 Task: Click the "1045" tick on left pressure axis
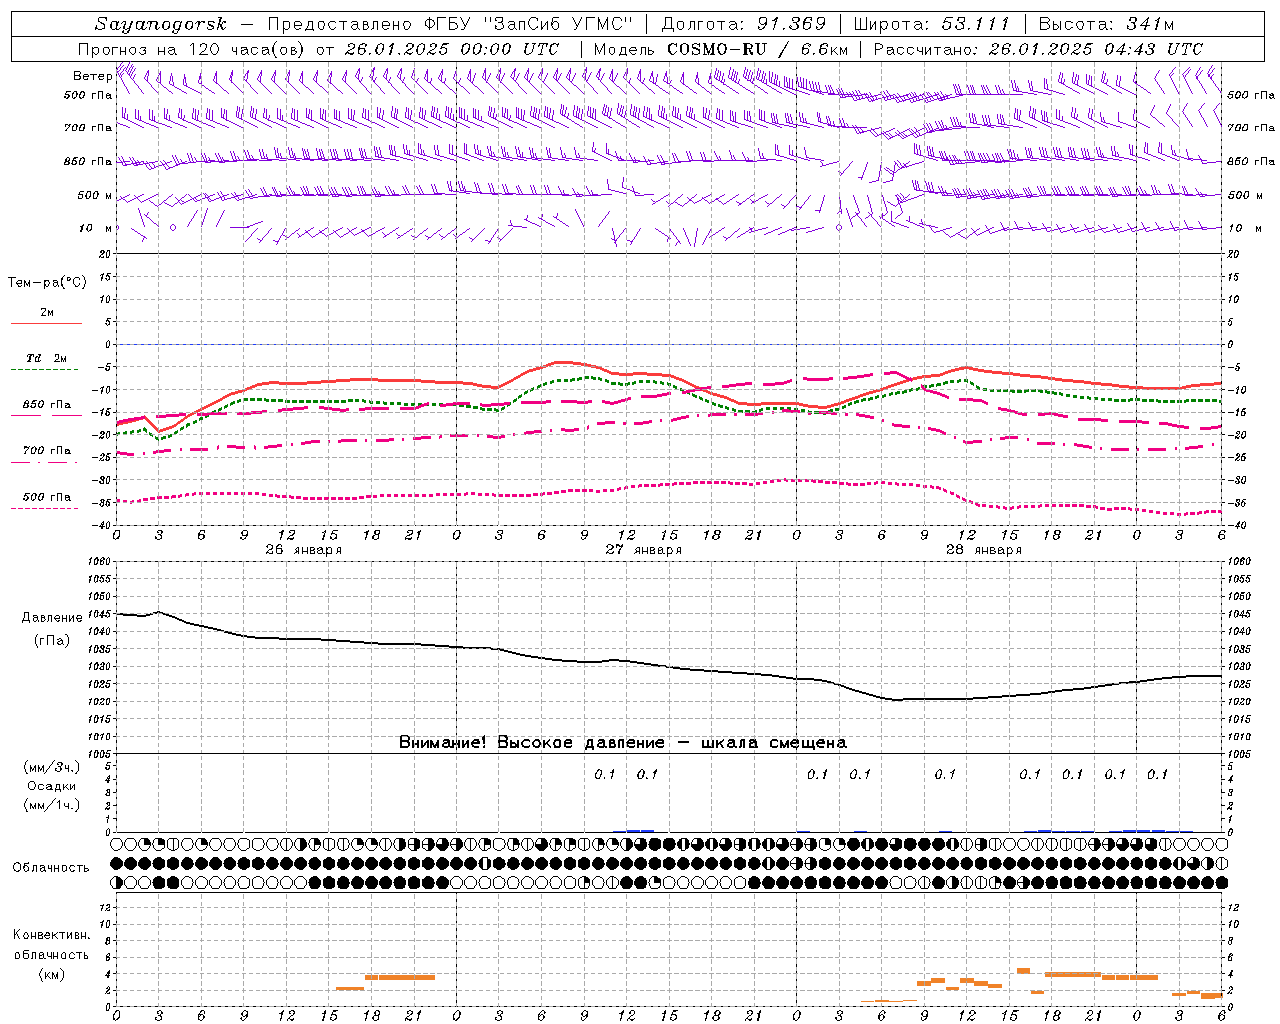(101, 614)
